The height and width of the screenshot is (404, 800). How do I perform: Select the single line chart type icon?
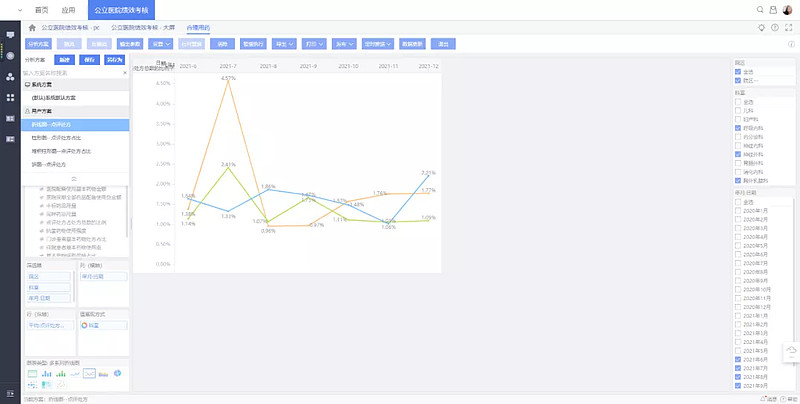coord(75,373)
